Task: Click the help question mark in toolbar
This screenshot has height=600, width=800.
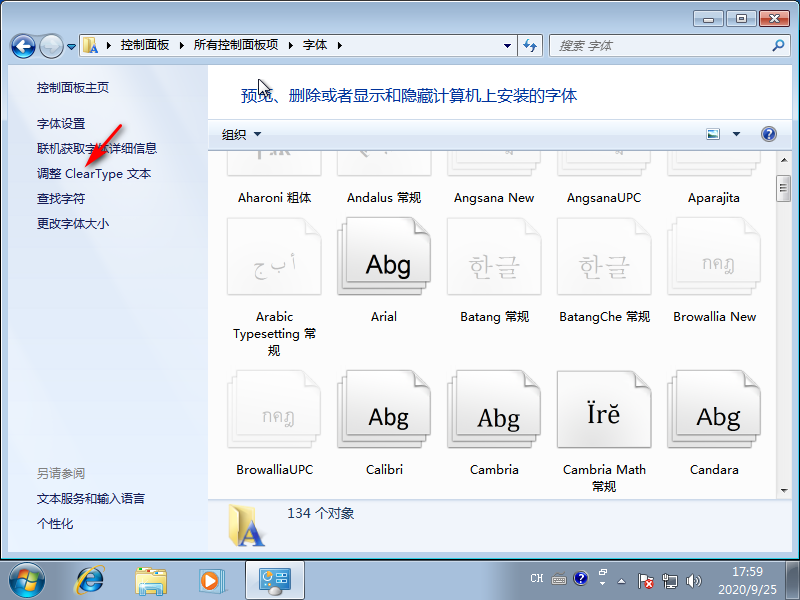Action: pyautogui.click(x=768, y=134)
